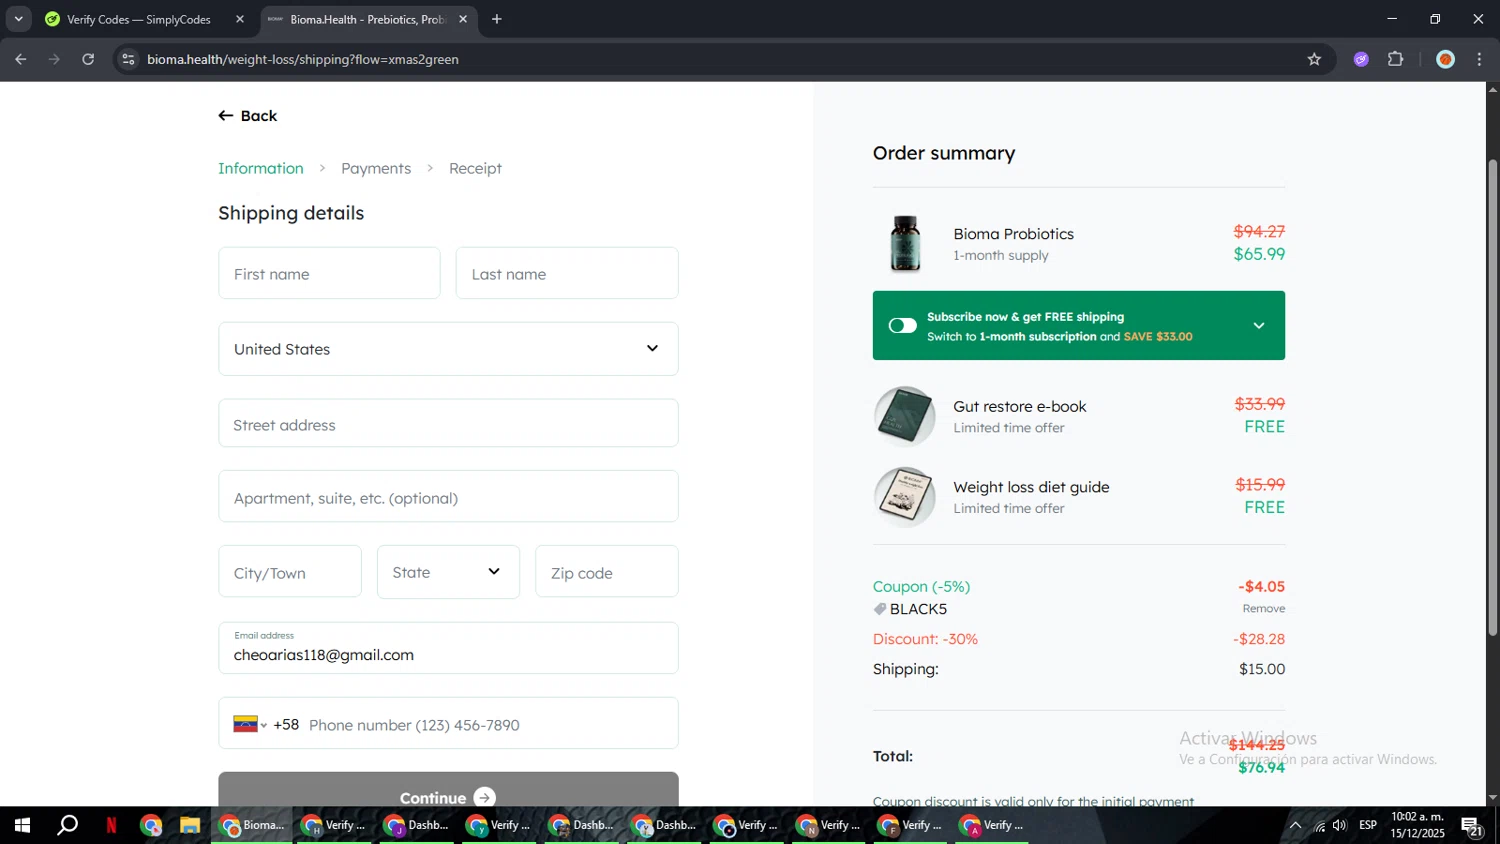The height and width of the screenshot is (844, 1500).
Task: Open the volume tray icon
Action: coord(1340,825)
